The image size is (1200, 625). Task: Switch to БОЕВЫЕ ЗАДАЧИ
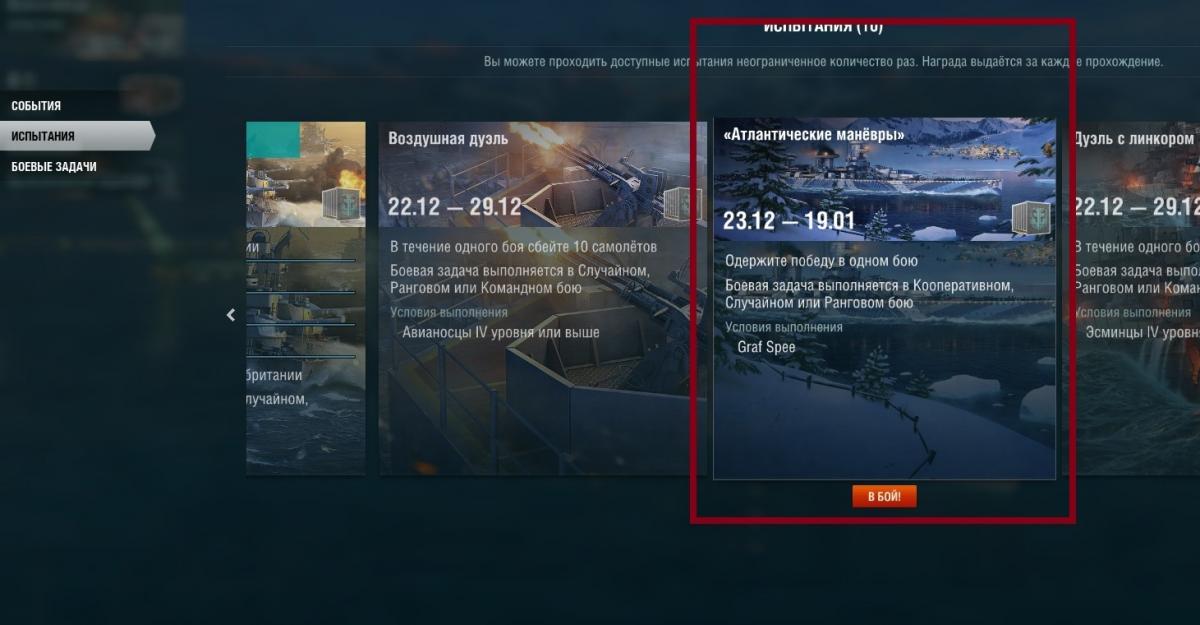(x=54, y=167)
